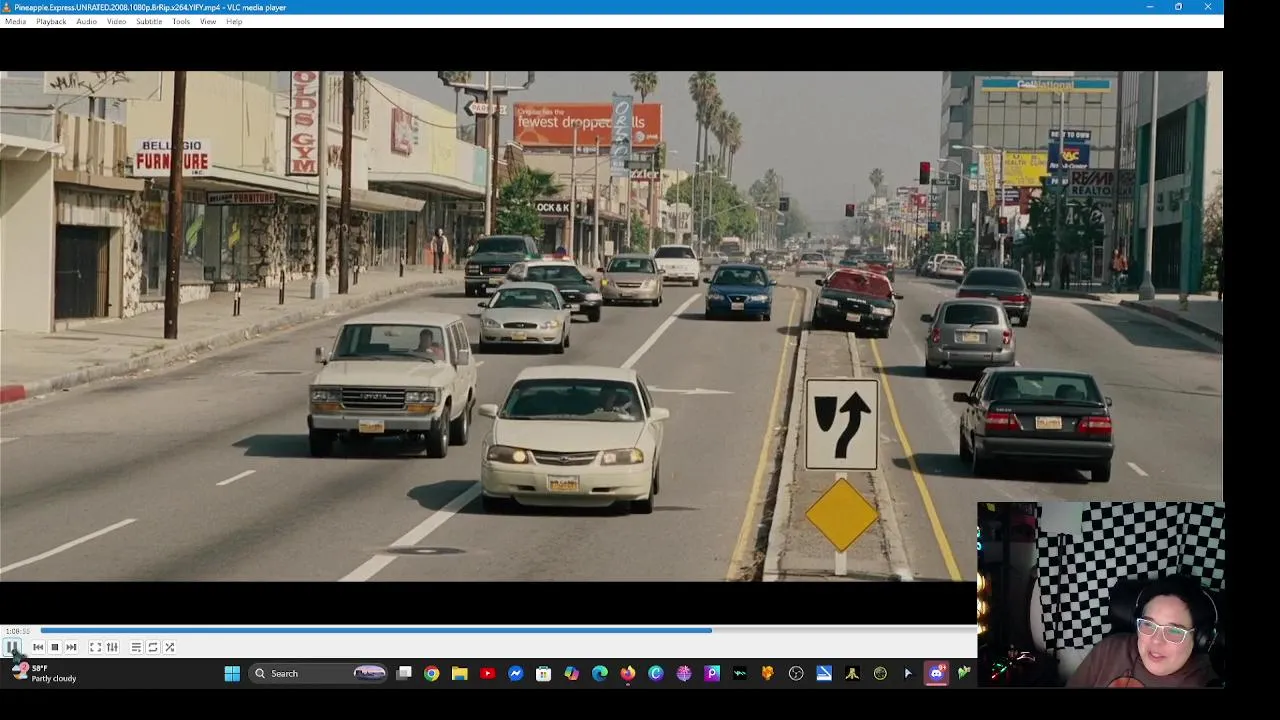This screenshot has width=1280, height=720.
Task: Open the Subtitle menu
Action: pyautogui.click(x=149, y=21)
